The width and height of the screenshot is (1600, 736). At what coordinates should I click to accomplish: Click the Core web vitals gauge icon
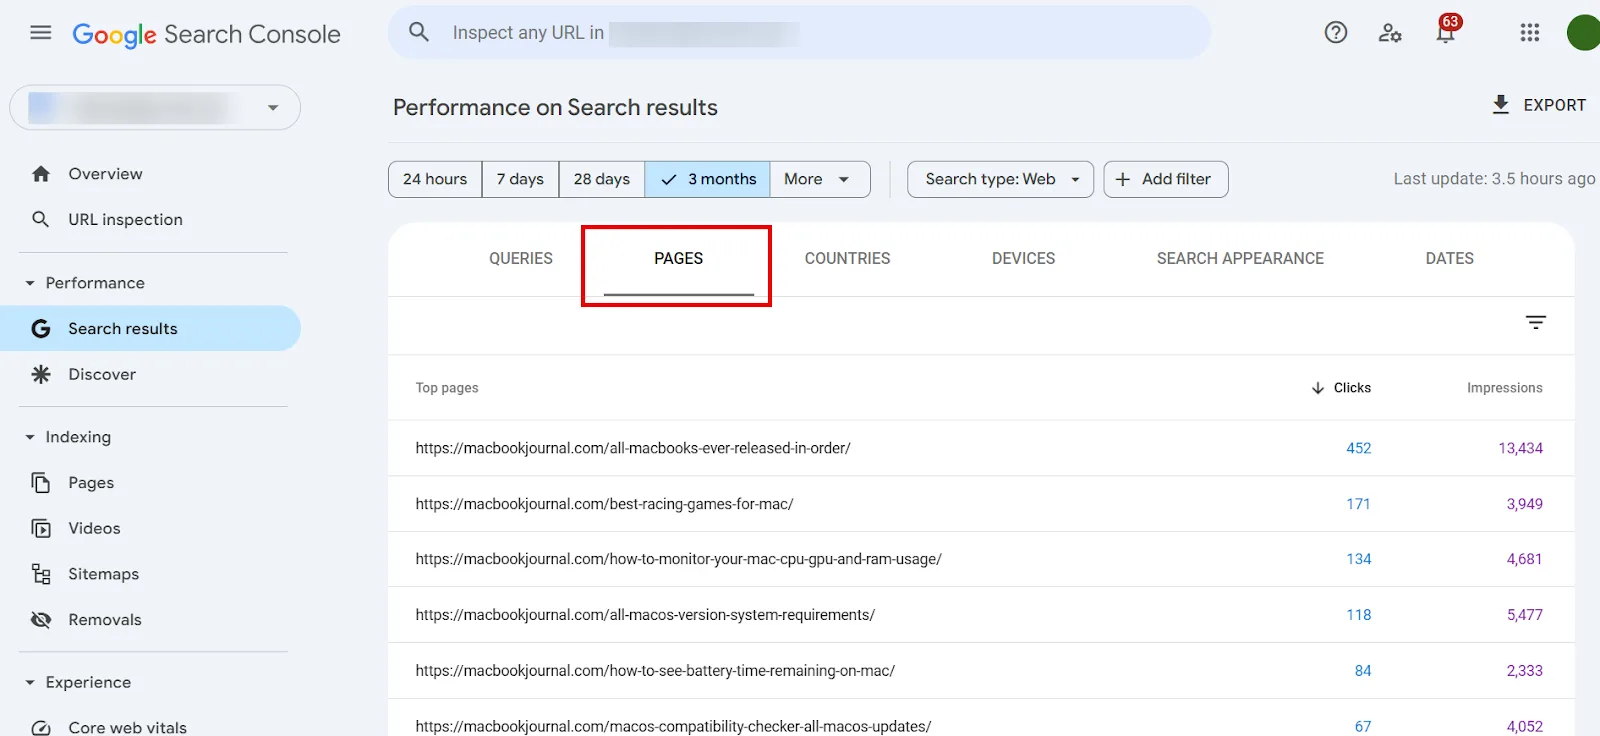[x=41, y=728]
